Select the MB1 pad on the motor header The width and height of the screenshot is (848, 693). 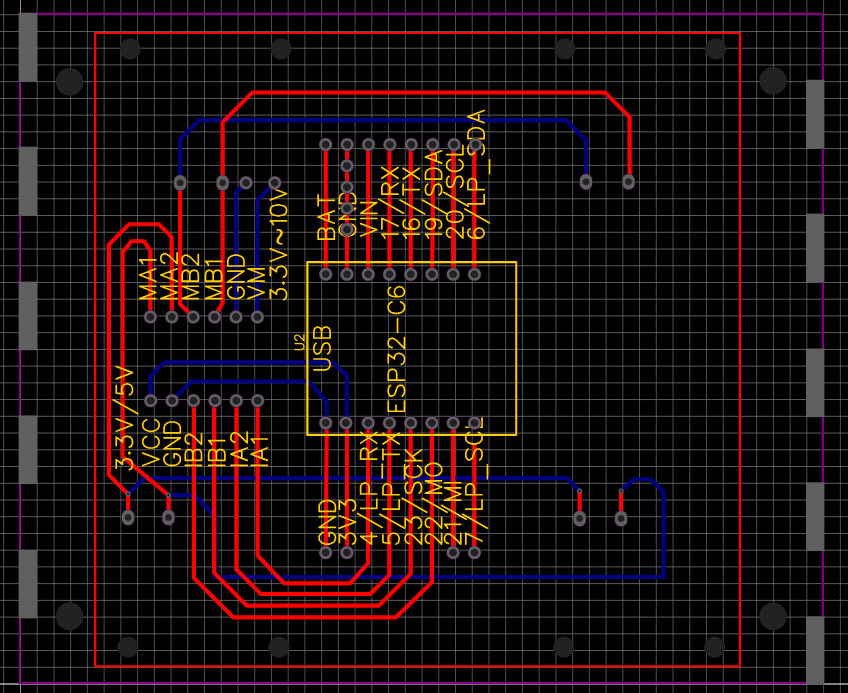pyautogui.click(x=215, y=317)
